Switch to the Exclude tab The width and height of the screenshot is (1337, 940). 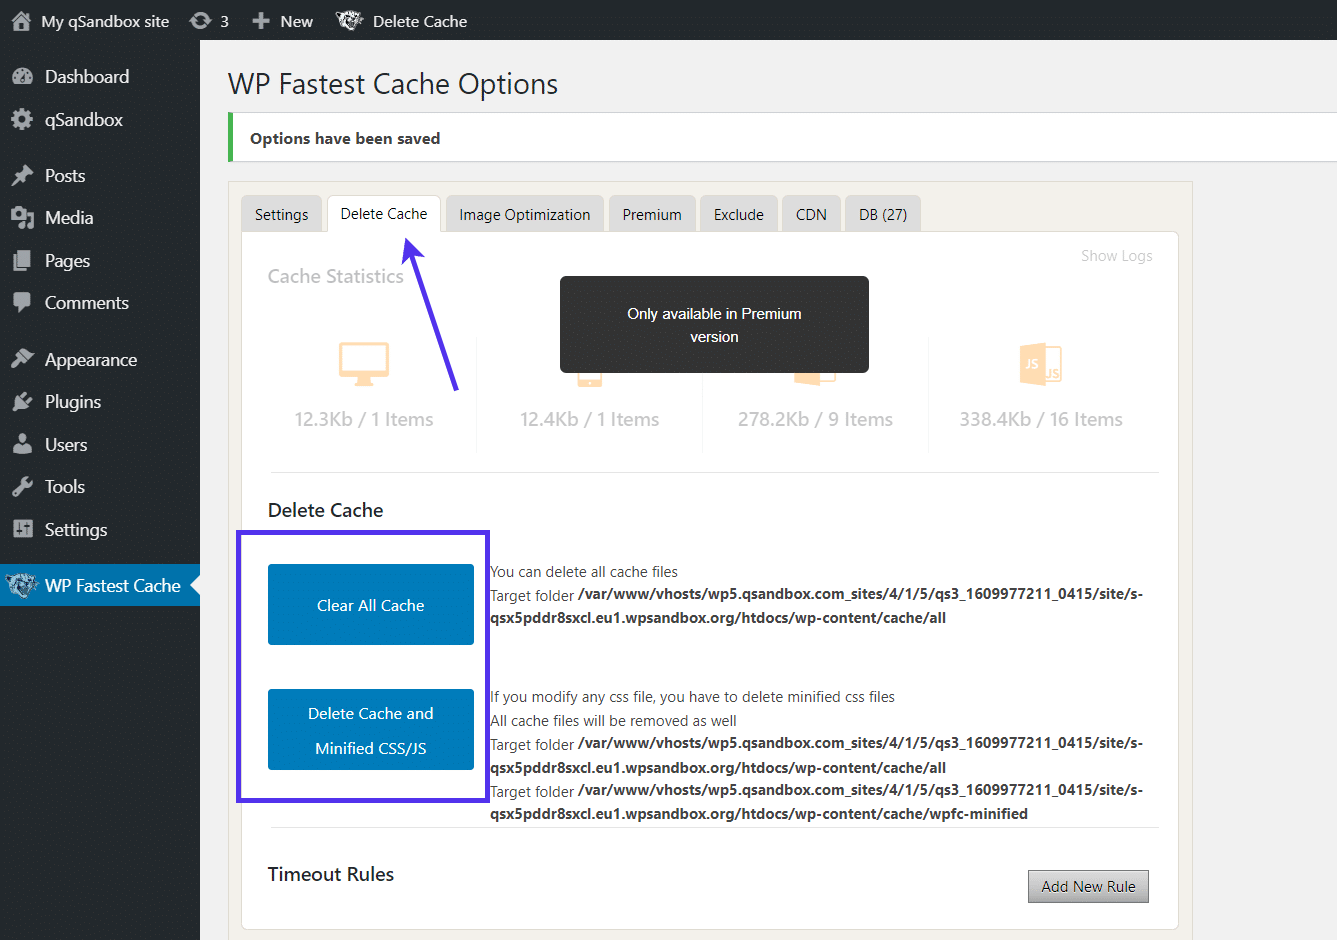(x=738, y=213)
